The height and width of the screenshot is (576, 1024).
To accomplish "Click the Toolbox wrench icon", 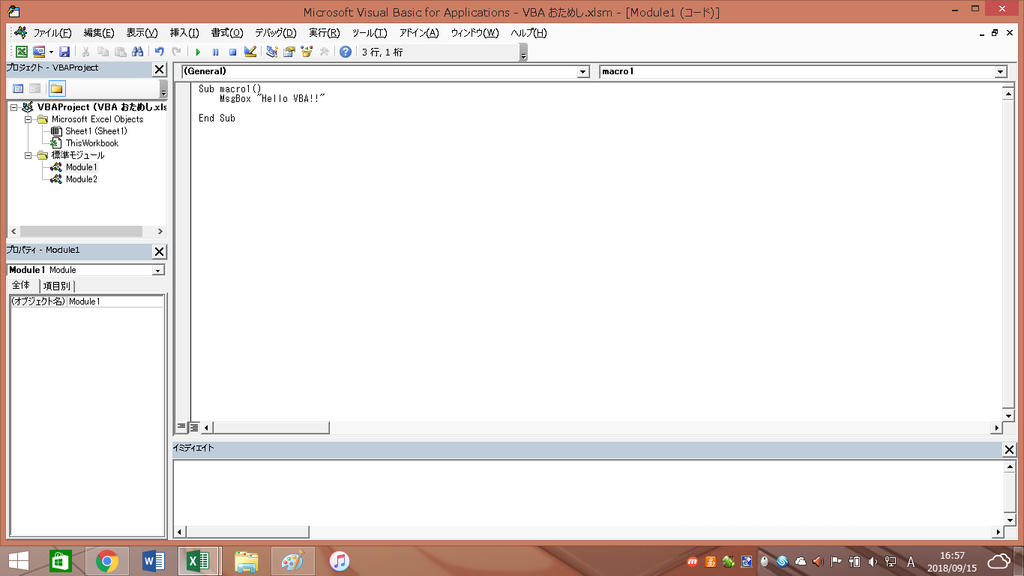I will click(324, 52).
